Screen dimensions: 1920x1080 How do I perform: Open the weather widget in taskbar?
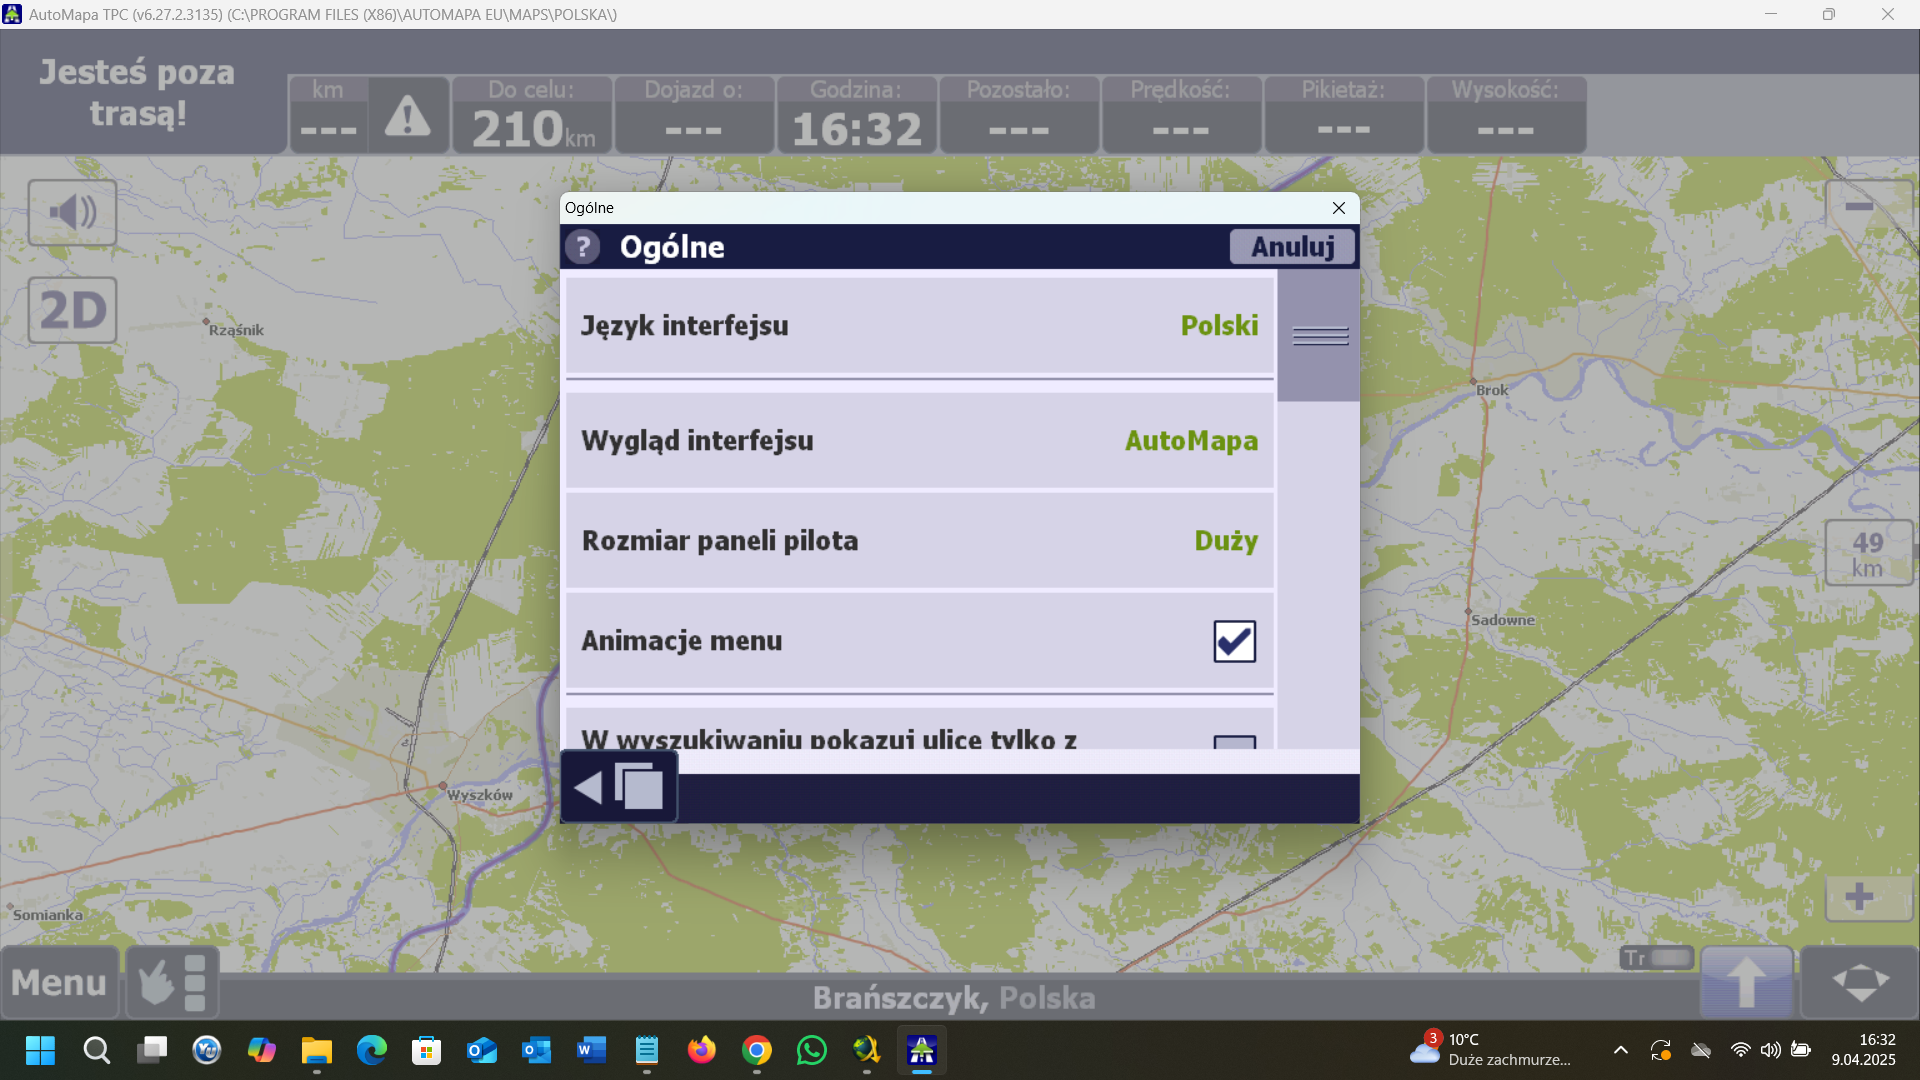click(x=1490, y=1050)
